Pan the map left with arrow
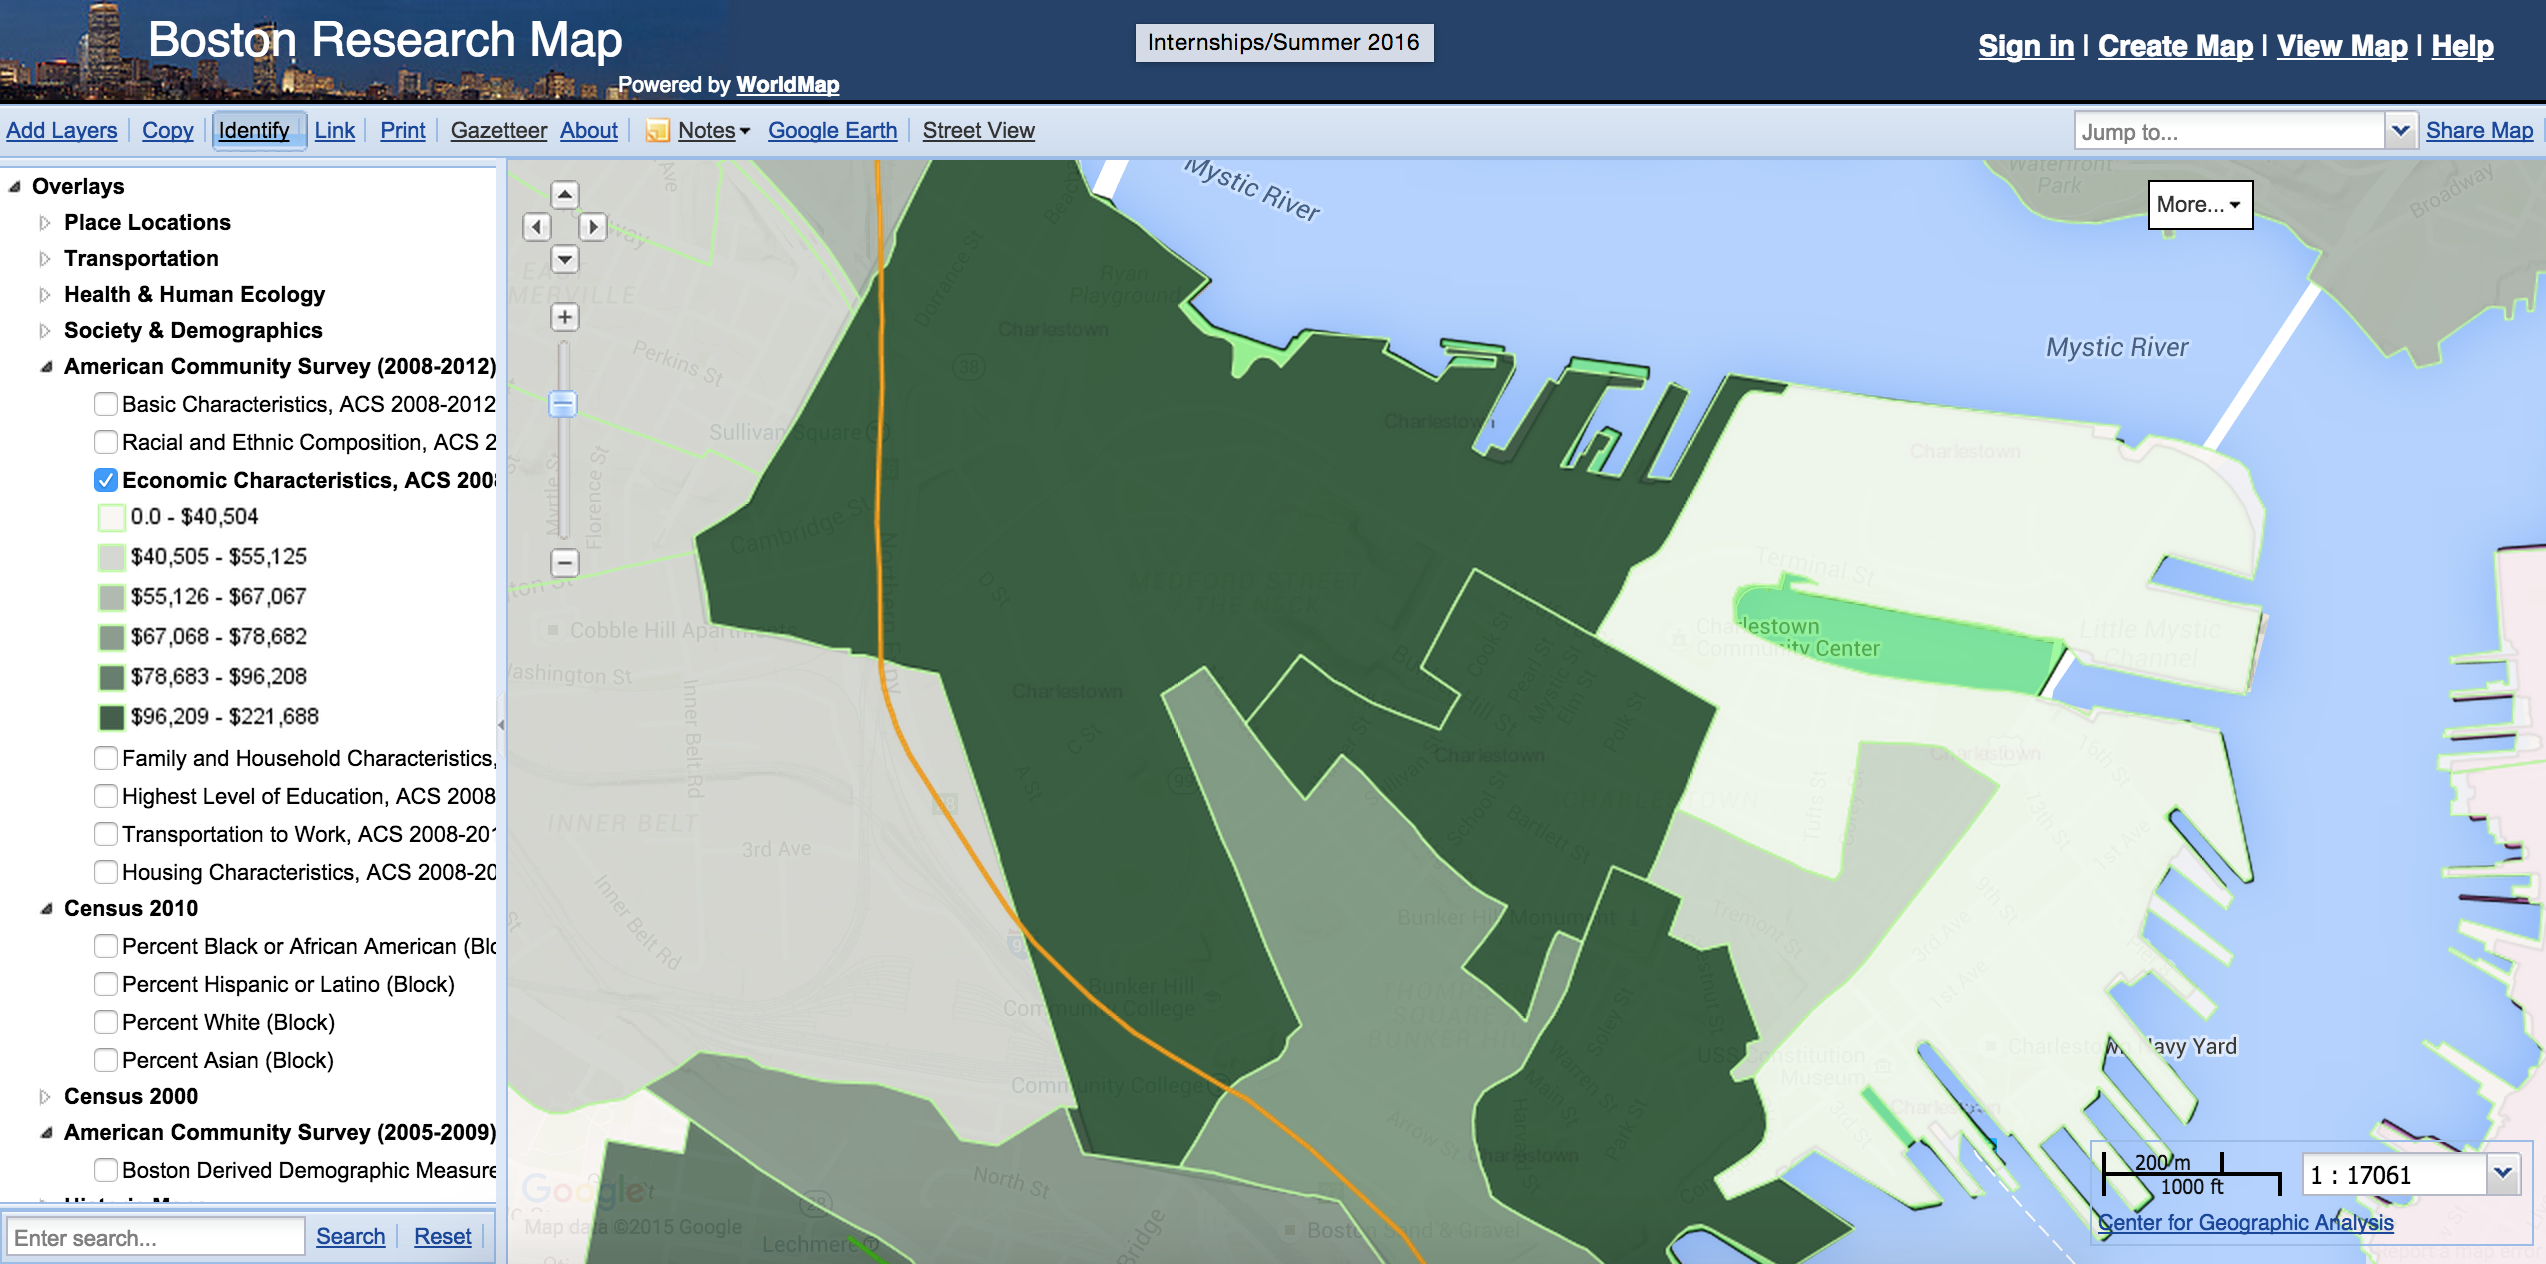 (537, 227)
